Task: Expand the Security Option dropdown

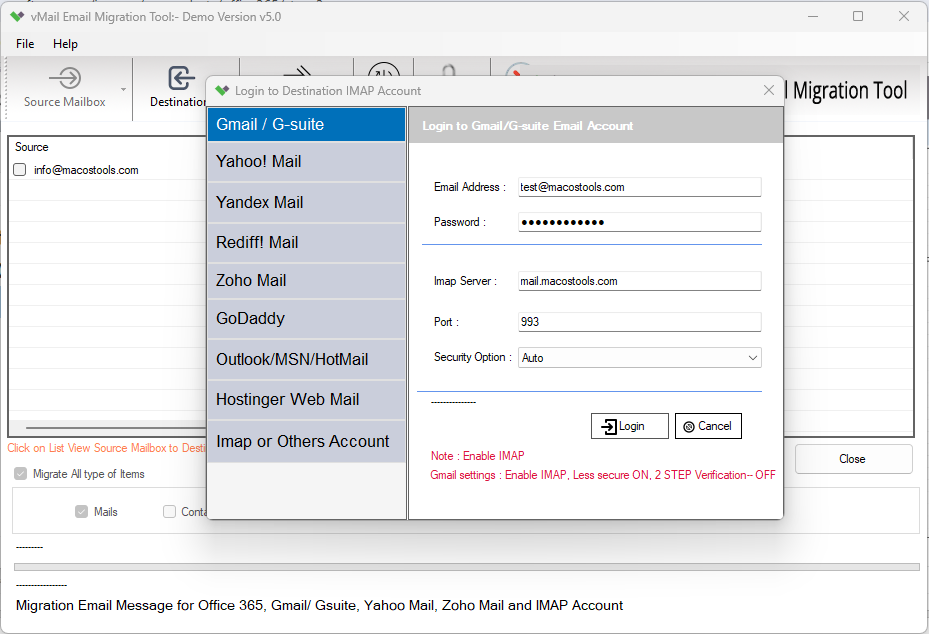Action: tap(752, 358)
